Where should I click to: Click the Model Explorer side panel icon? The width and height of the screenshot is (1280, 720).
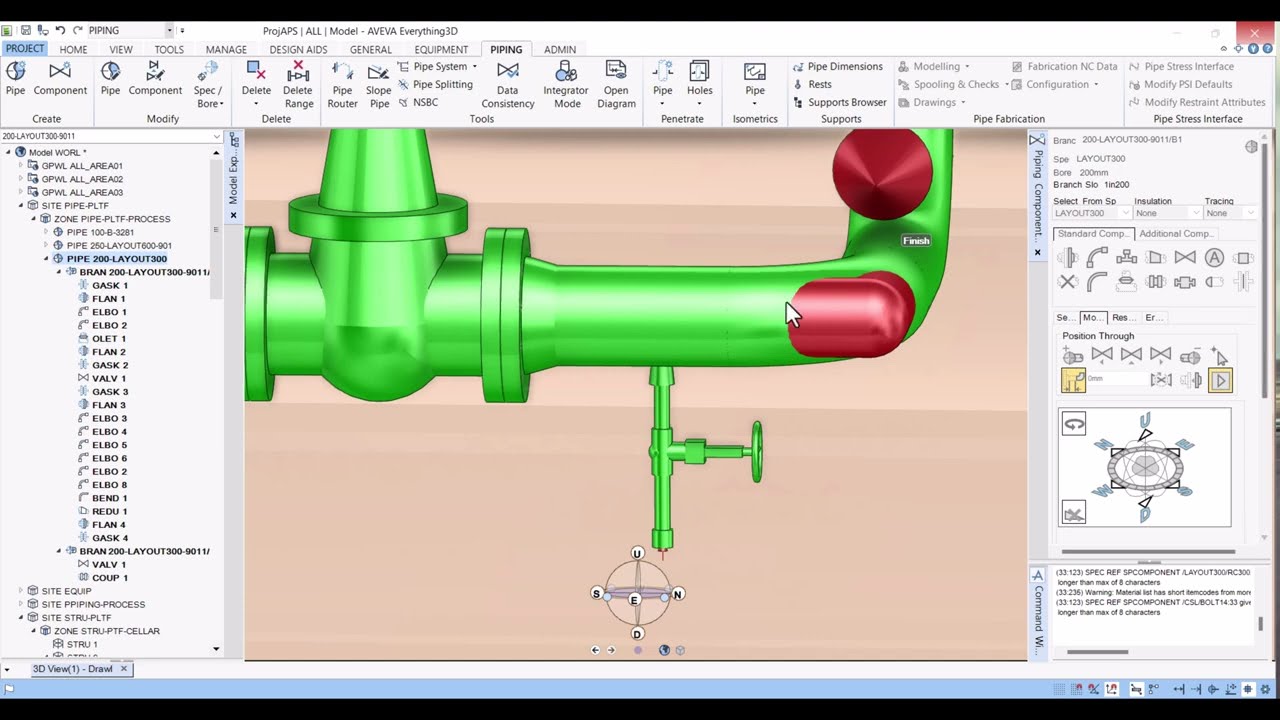[233, 141]
